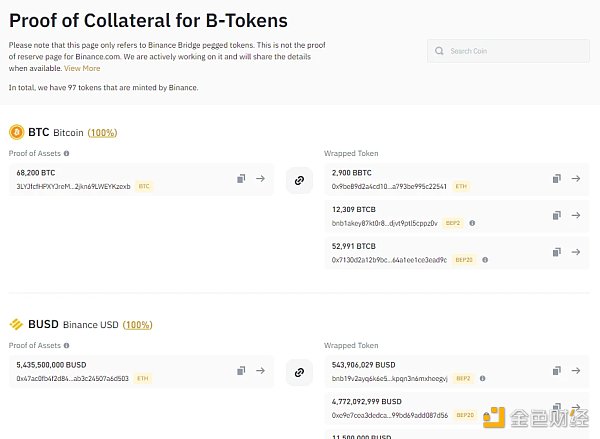Viewport: 600px width, 439px height.
Task: Click the ETH tag on 5,435,500,000 BUSD row
Action: 143,379
